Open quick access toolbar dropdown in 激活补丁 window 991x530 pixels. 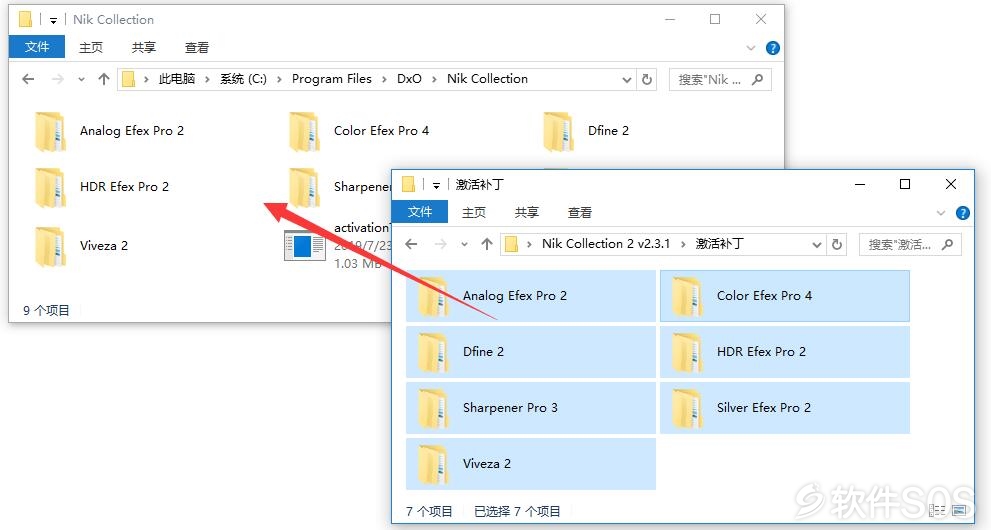pyautogui.click(x=436, y=185)
